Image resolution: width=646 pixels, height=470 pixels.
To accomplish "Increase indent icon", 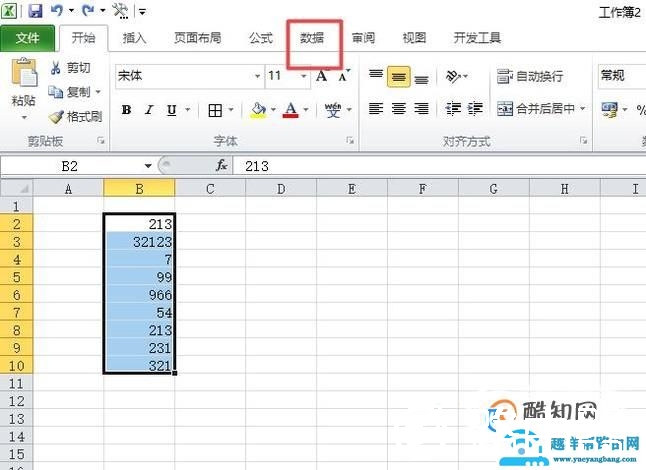I will [x=475, y=109].
